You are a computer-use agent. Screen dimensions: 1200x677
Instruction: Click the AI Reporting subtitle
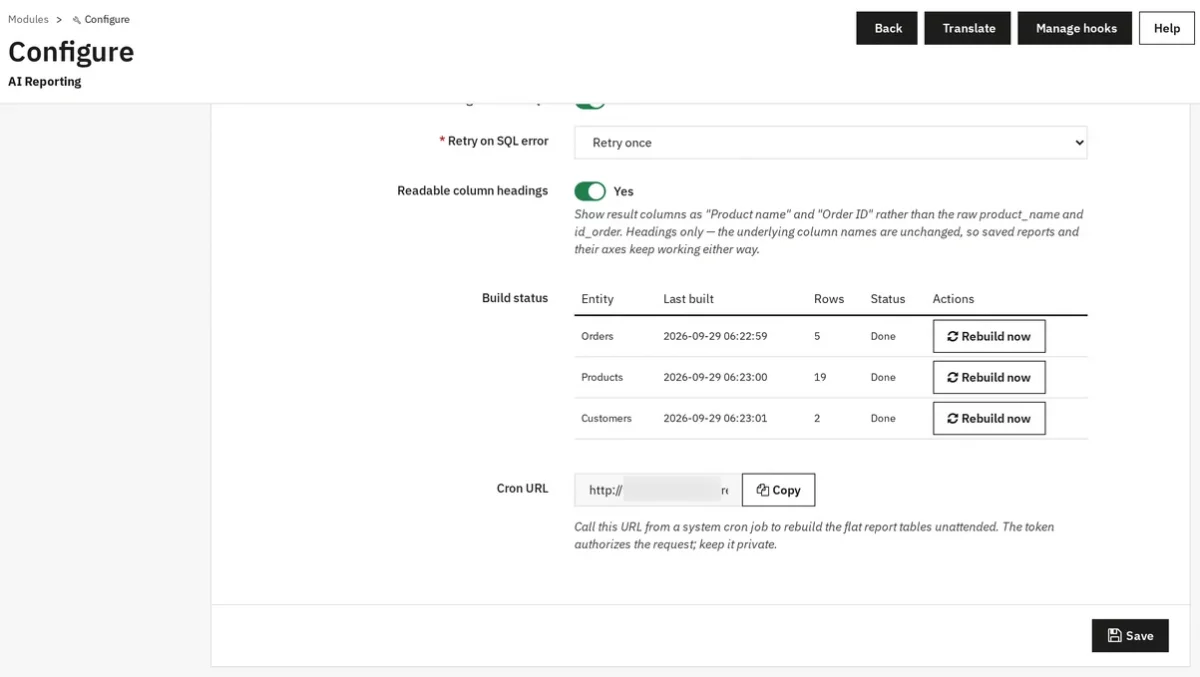click(x=45, y=82)
